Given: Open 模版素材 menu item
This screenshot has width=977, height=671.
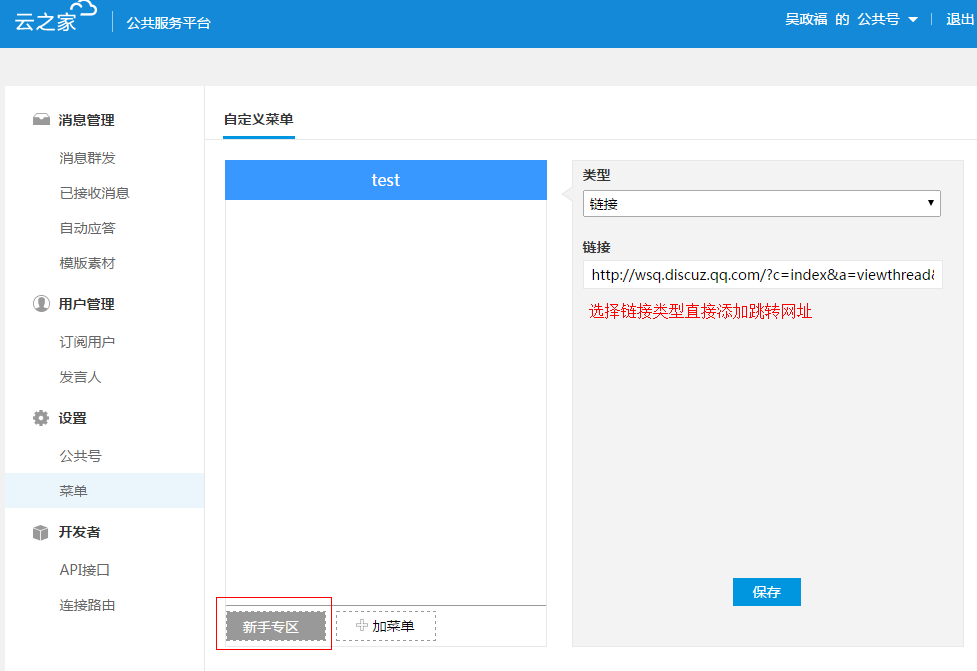Looking at the screenshot, I should (x=88, y=263).
